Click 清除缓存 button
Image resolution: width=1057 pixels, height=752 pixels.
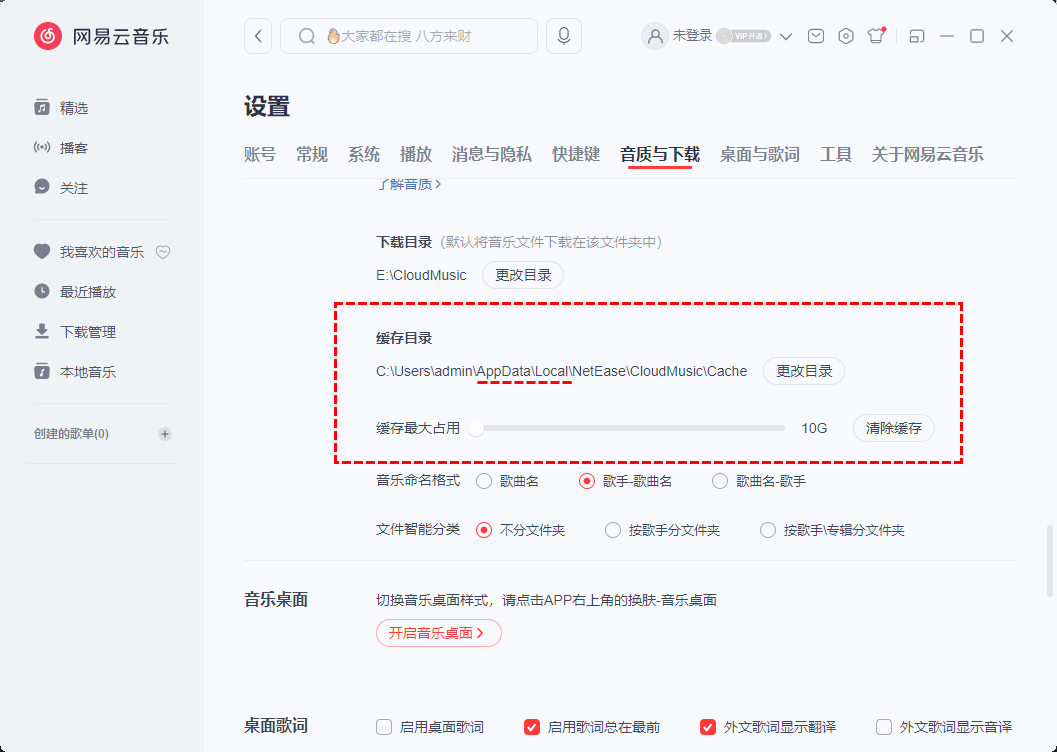[894, 428]
